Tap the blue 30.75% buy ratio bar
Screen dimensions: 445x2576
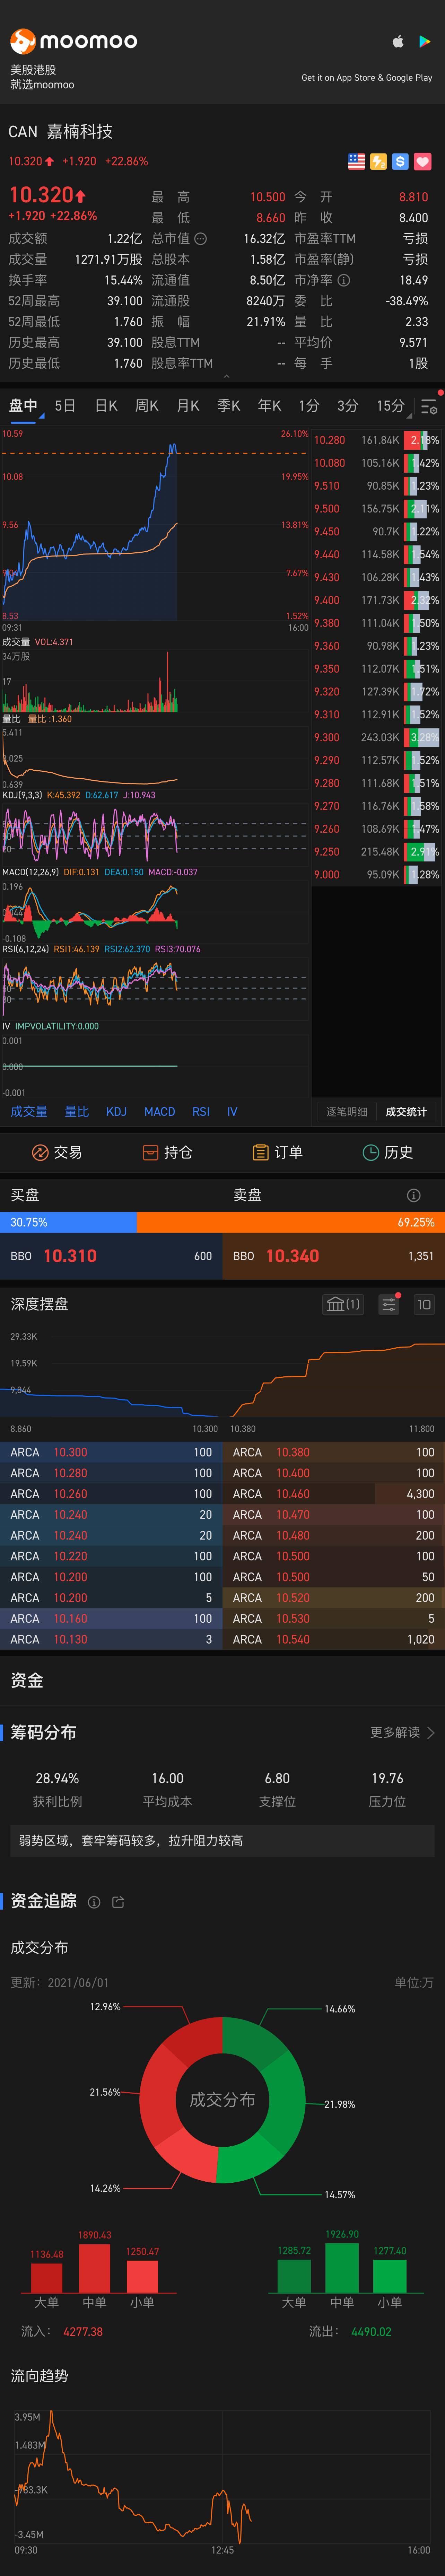(68, 1222)
